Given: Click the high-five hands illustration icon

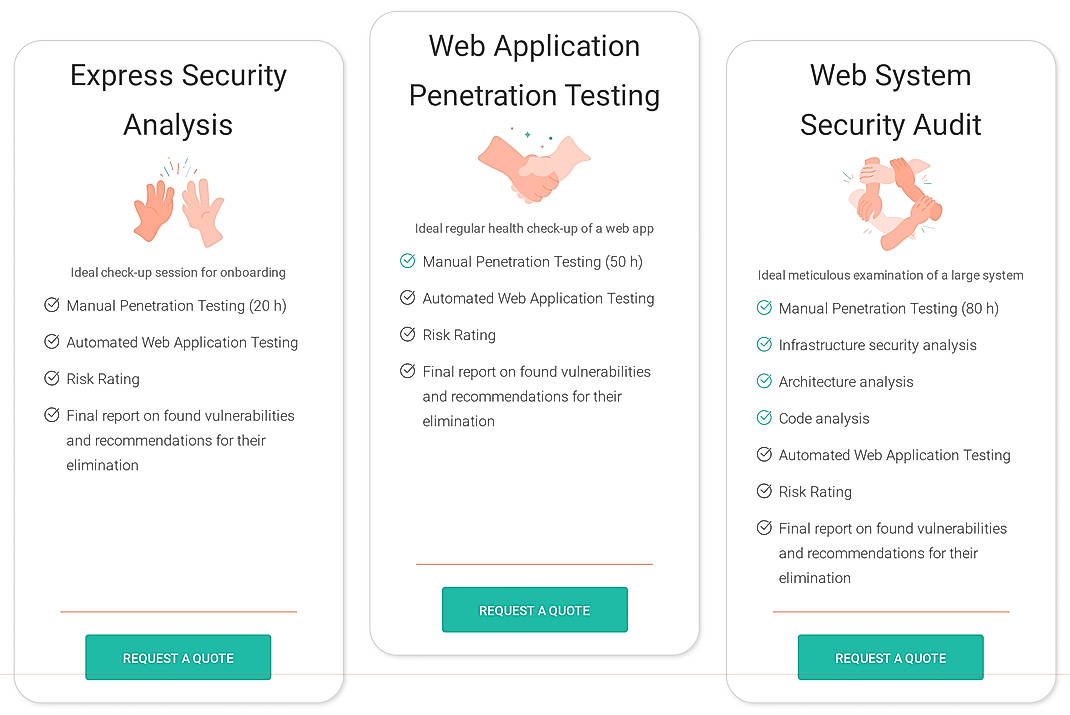Looking at the screenshot, I should (x=178, y=200).
